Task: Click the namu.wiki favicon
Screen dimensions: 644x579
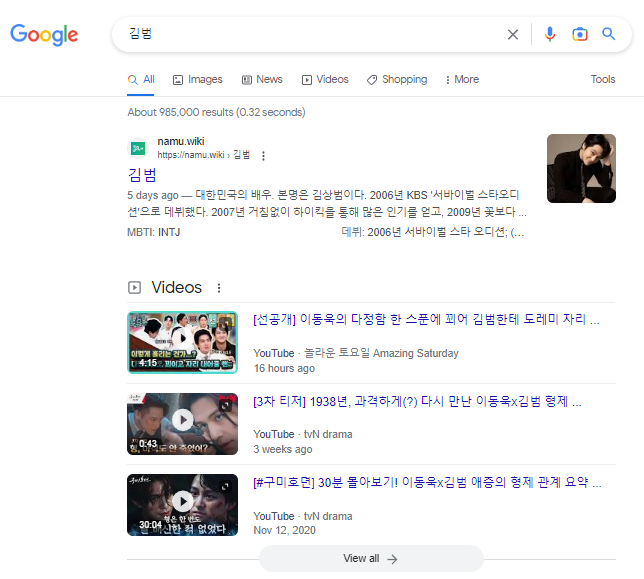Action: pyautogui.click(x=138, y=148)
